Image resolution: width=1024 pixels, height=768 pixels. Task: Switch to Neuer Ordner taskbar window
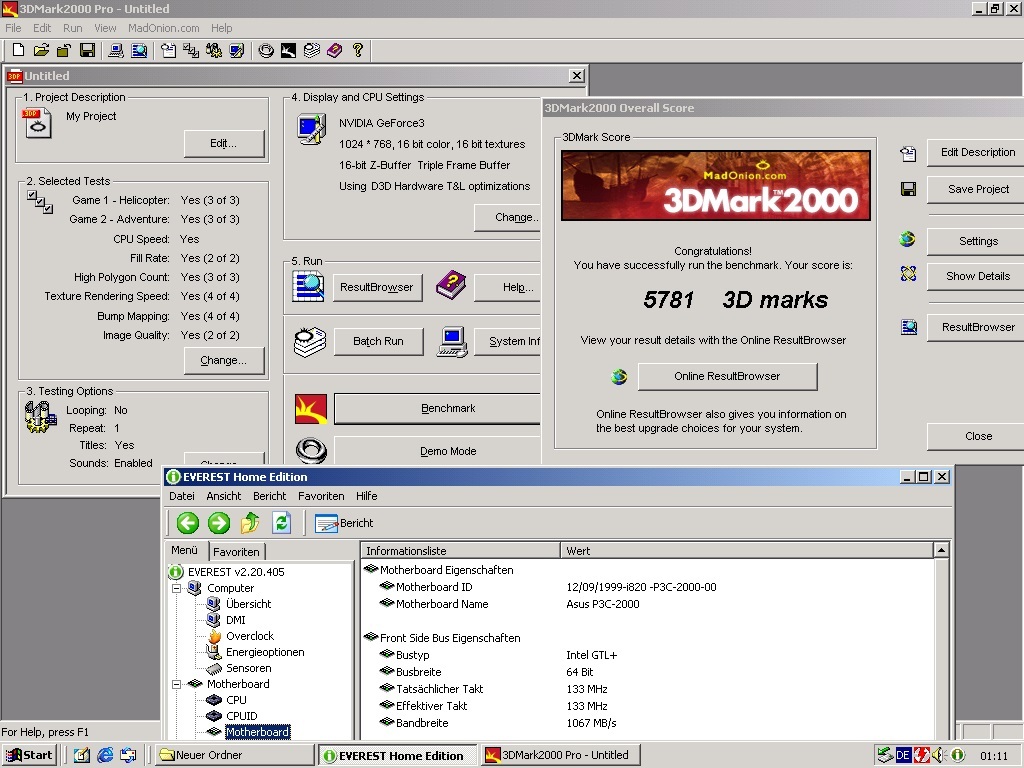234,756
